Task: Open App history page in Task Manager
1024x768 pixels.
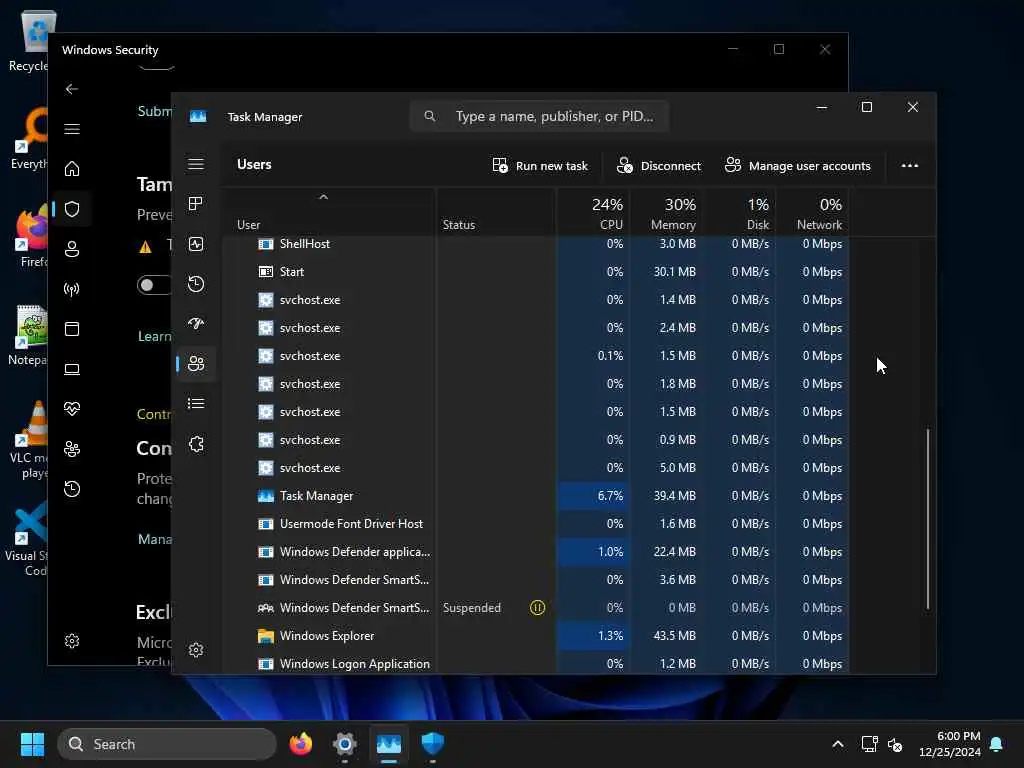Action: pos(196,284)
